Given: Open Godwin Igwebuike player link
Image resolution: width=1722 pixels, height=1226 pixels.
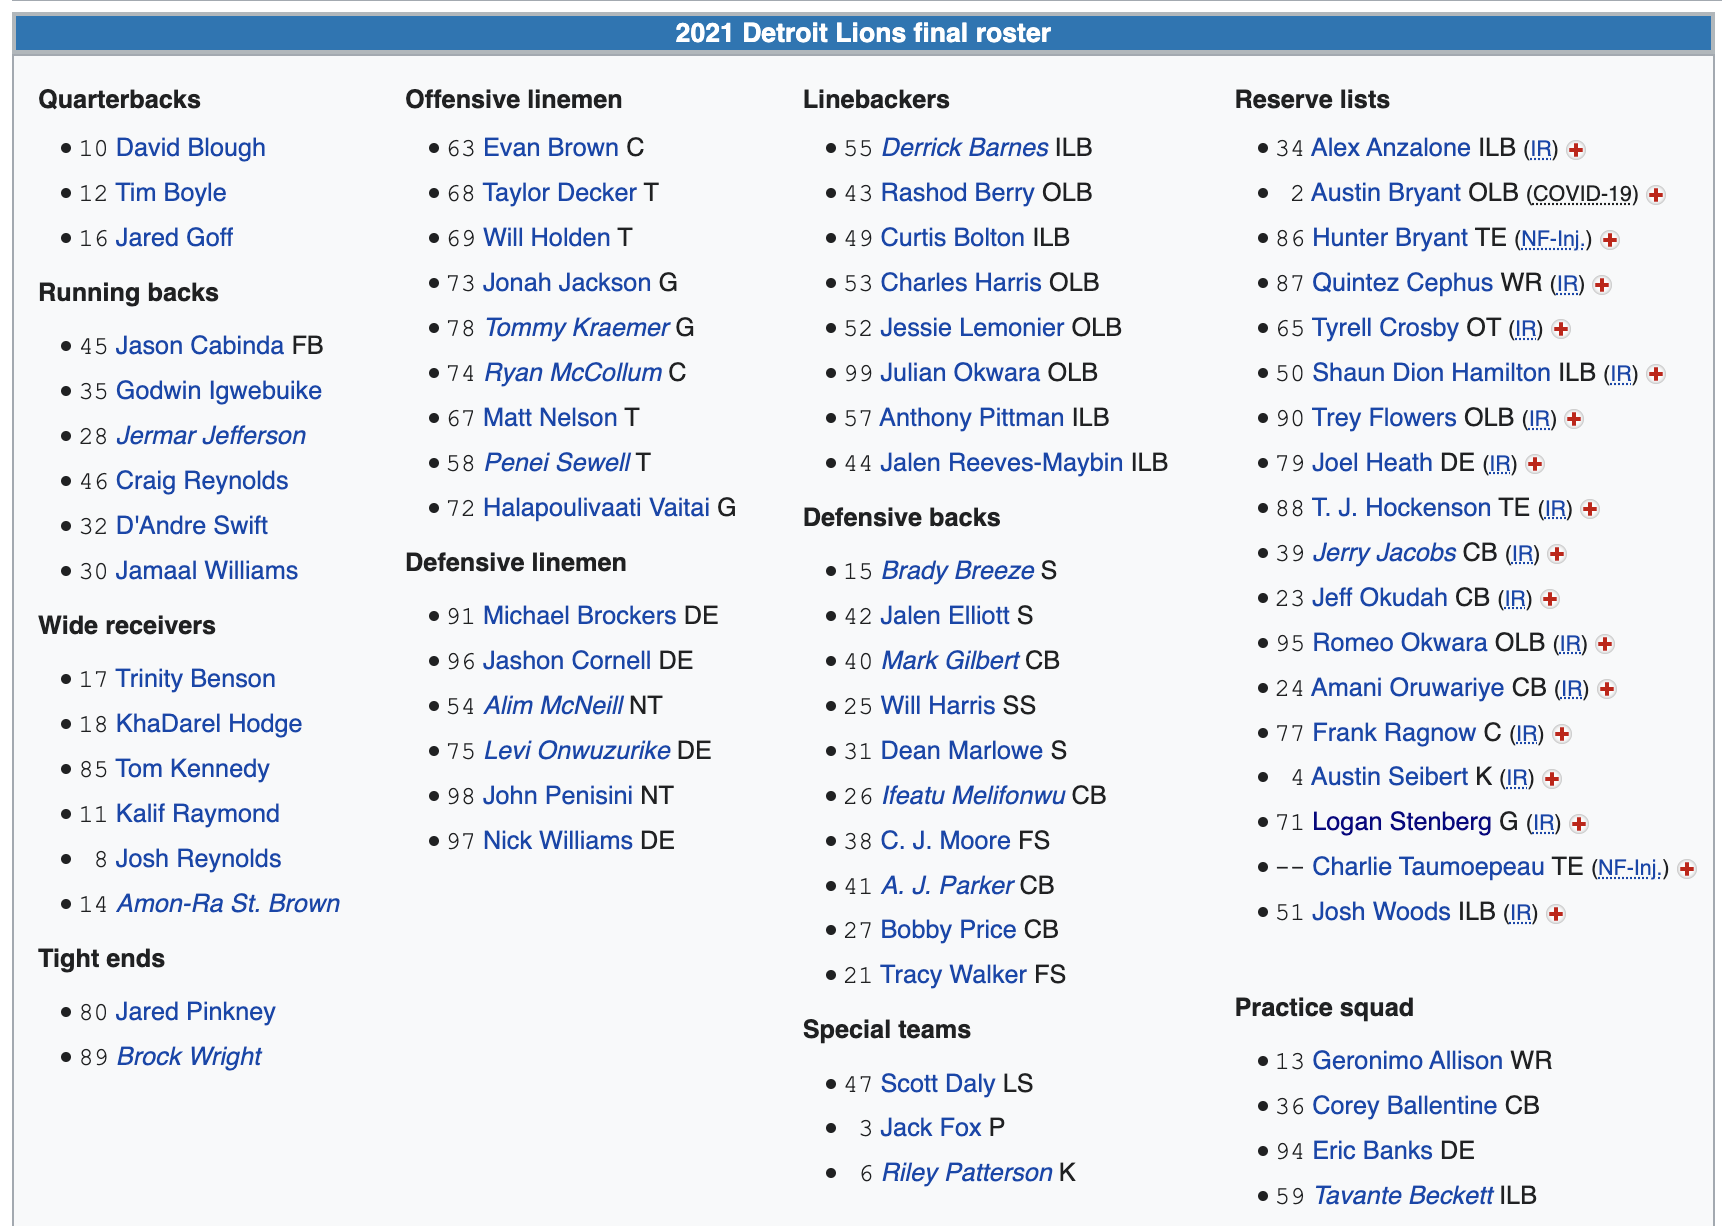Looking at the screenshot, I should (x=219, y=391).
